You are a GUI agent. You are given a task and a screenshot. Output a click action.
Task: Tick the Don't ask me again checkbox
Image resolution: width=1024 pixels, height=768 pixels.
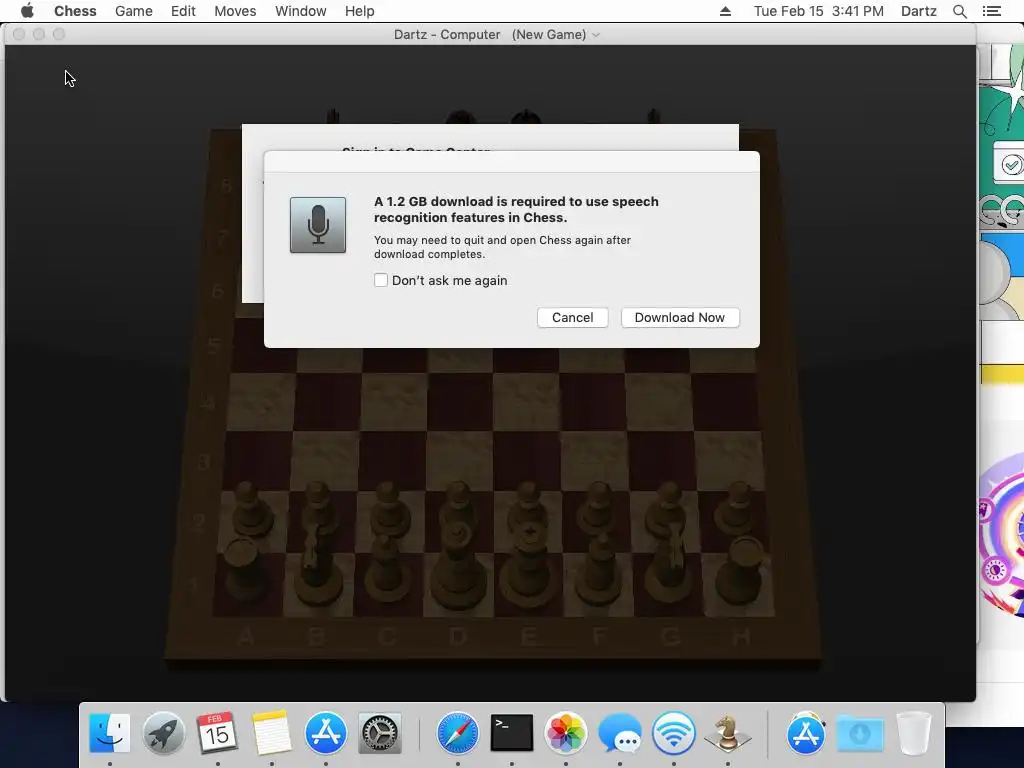[x=381, y=280]
